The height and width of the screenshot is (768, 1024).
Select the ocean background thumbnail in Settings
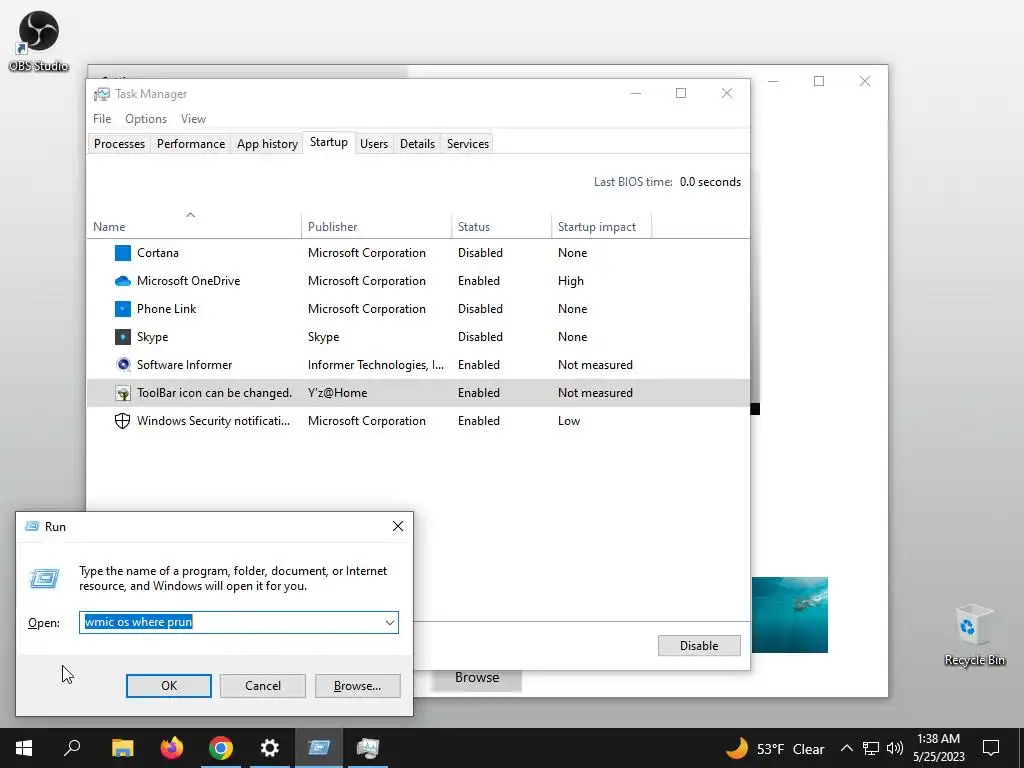(x=790, y=615)
